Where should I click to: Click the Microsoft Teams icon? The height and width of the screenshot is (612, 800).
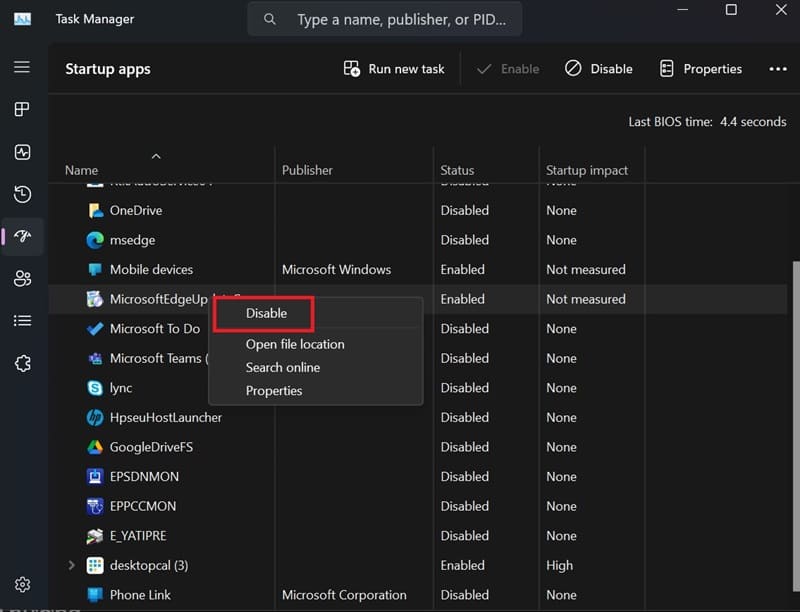(x=95, y=358)
